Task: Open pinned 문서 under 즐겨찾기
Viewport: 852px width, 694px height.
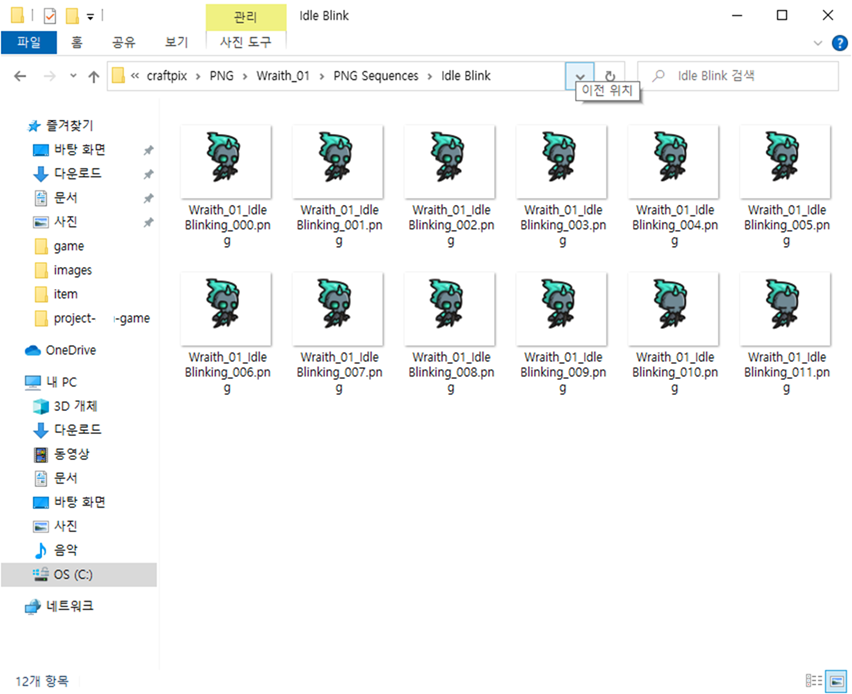Action: coord(65,197)
